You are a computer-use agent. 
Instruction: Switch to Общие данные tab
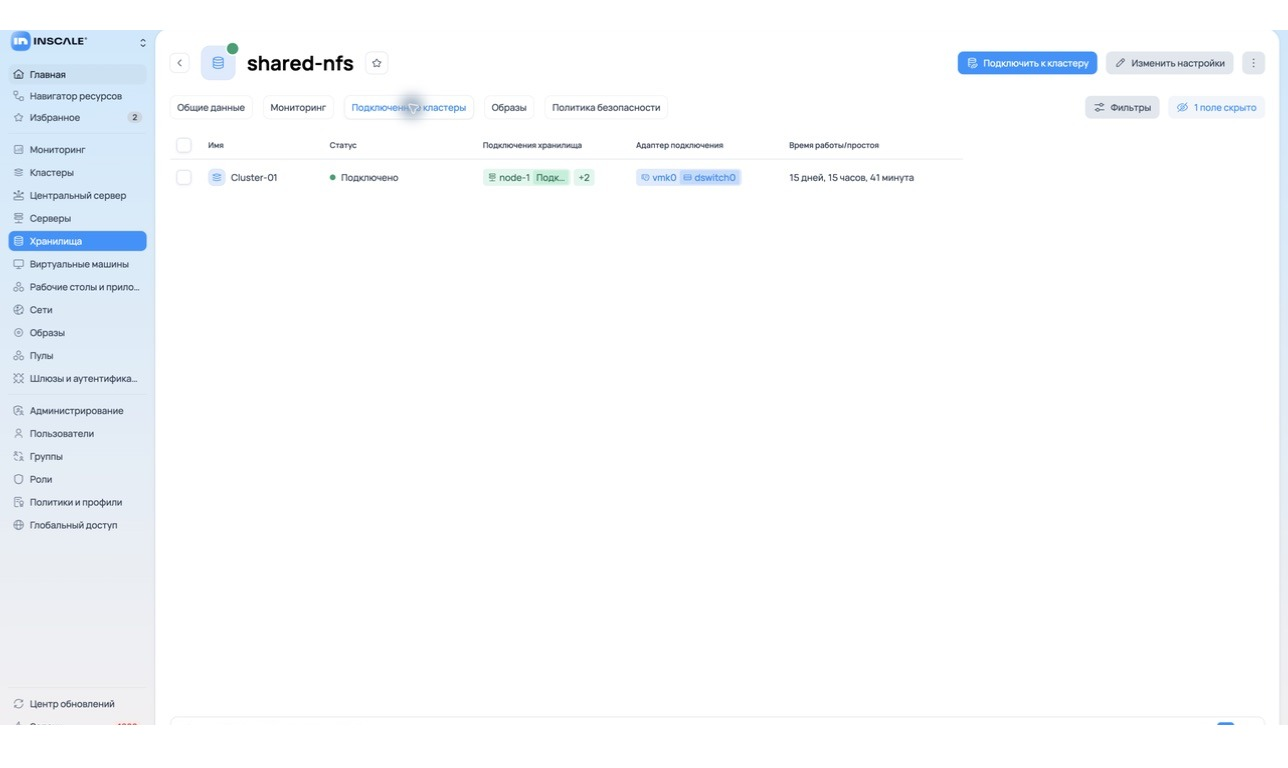coord(211,107)
